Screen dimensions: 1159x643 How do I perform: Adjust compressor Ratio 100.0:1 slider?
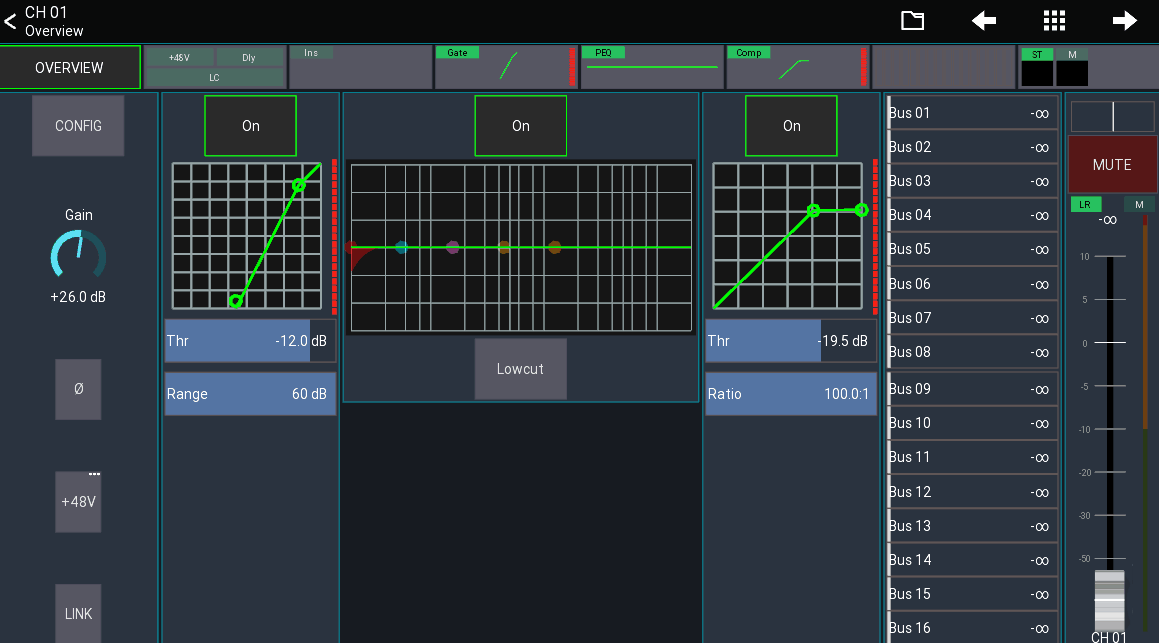point(791,394)
